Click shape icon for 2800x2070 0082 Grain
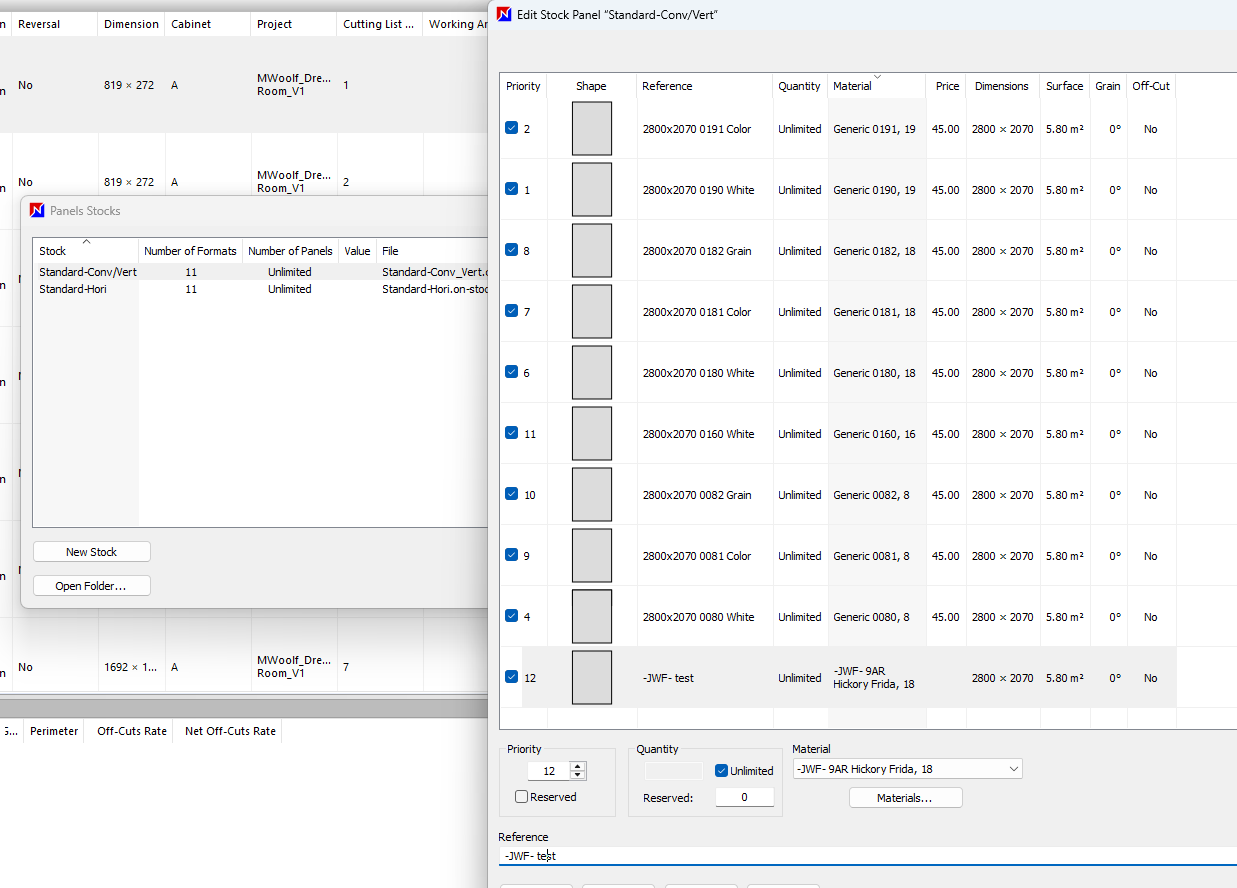 click(591, 495)
